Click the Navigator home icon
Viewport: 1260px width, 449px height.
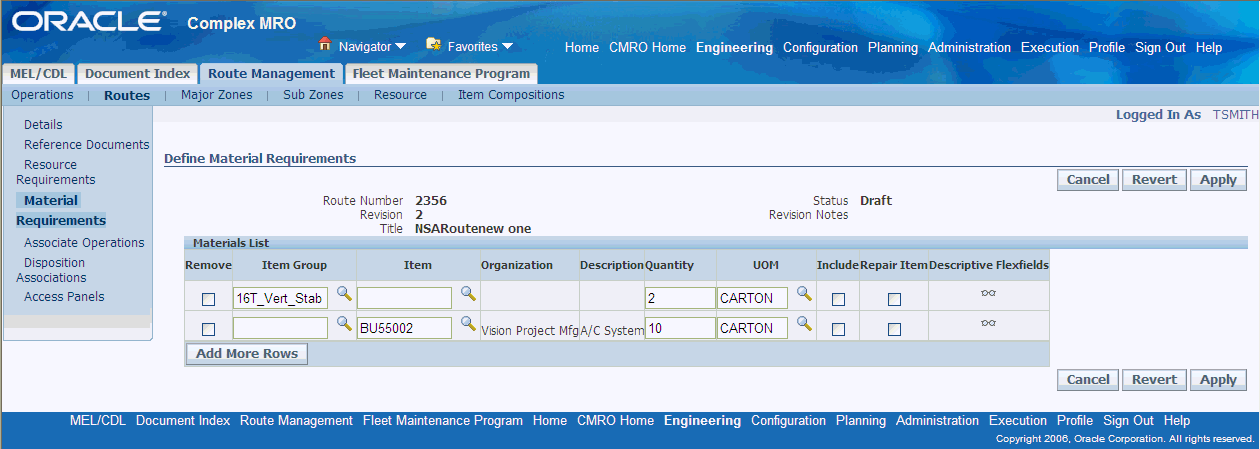click(325, 44)
